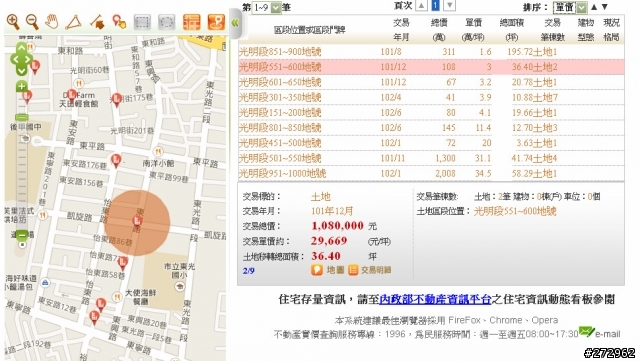
Task: Click the 總面積 (坪) column header
Action: pyautogui.click(x=511, y=30)
